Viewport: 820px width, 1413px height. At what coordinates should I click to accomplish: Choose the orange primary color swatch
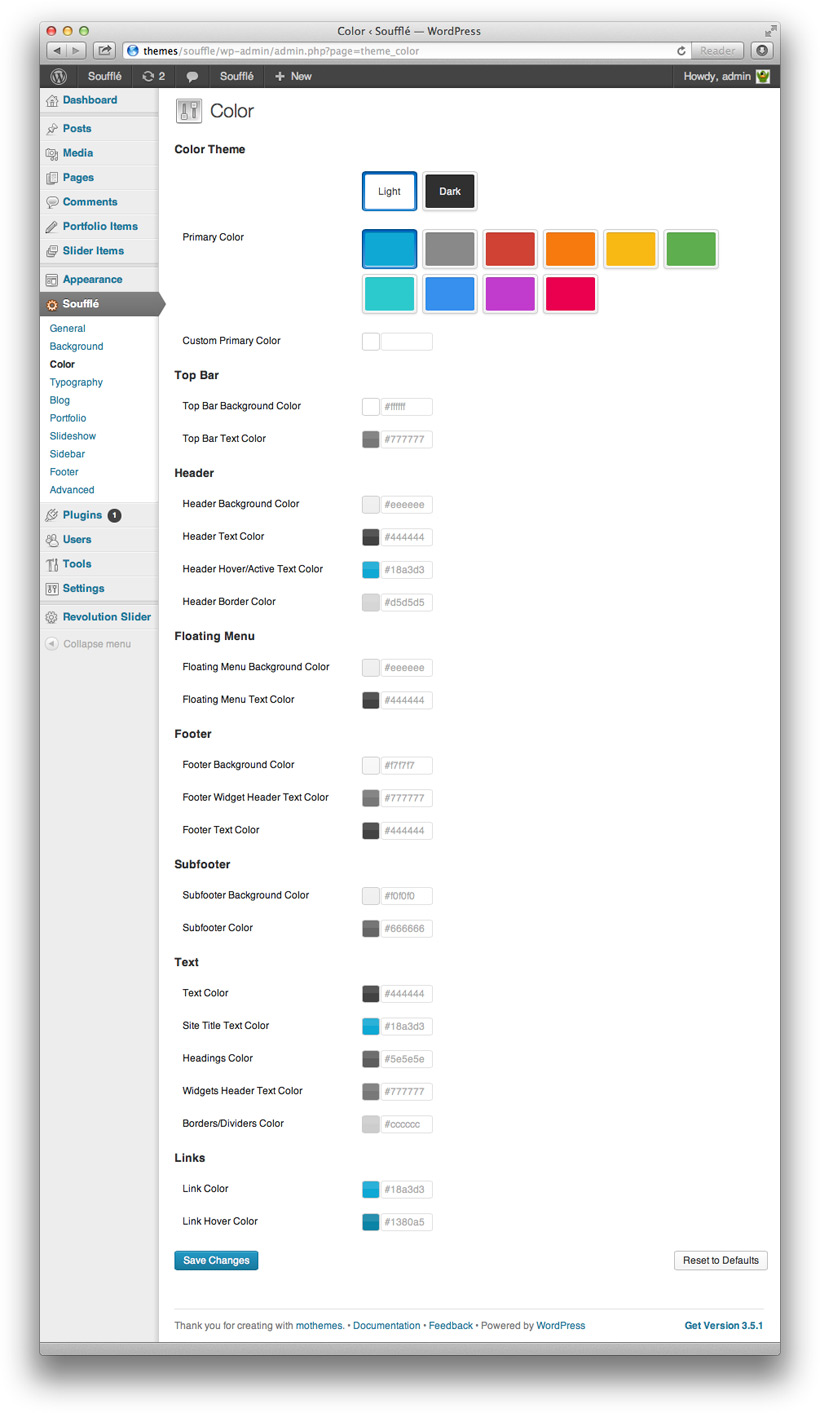coord(570,249)
